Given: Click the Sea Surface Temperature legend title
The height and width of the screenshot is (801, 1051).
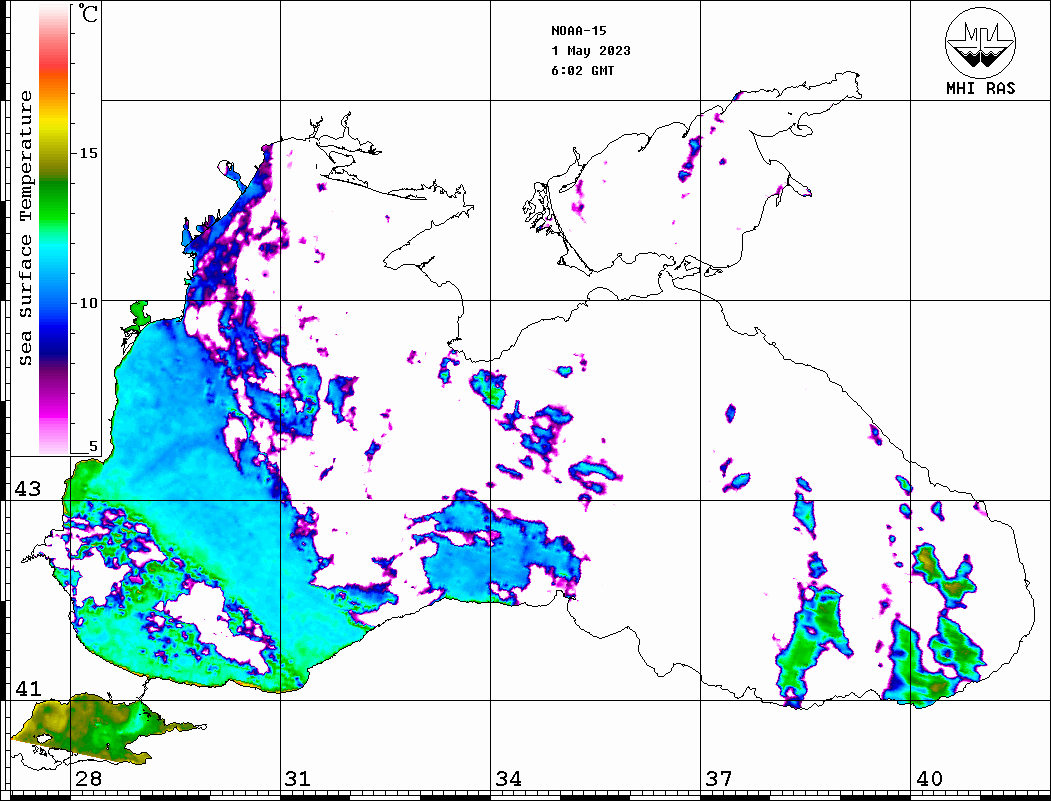Looking at the screenshot, I should pos(25,229).
